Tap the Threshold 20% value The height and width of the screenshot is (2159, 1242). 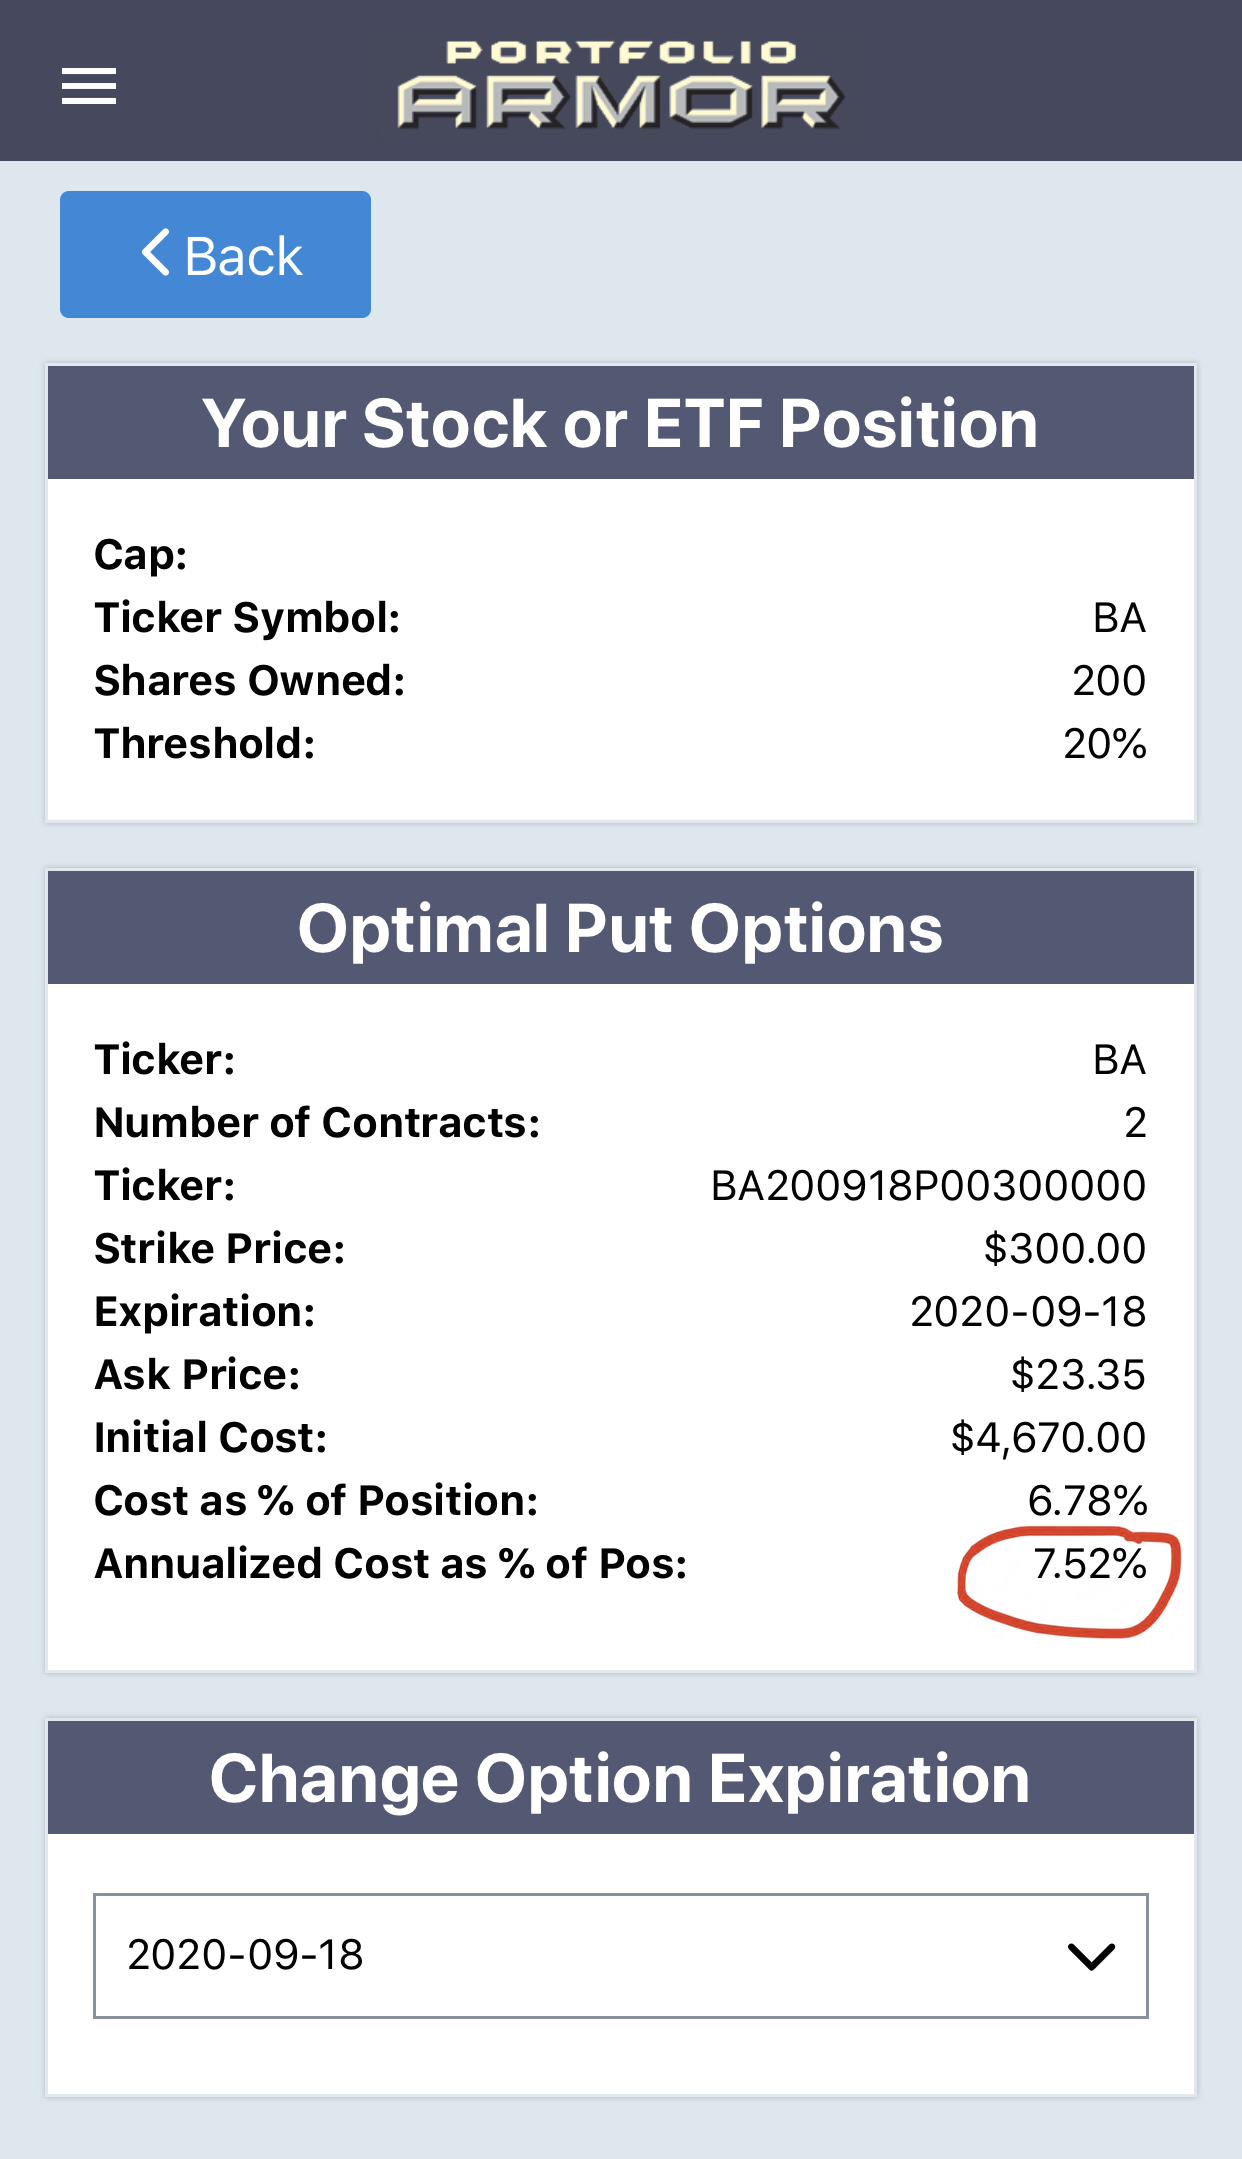pos(1105,744)
